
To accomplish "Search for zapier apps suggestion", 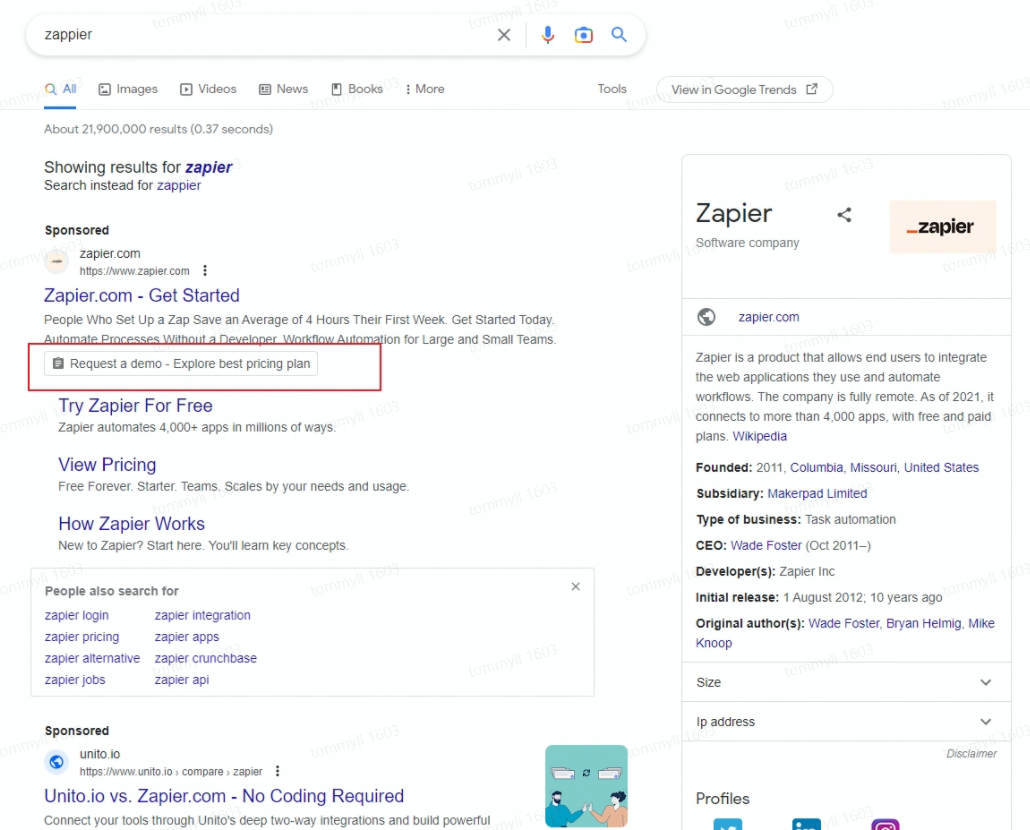I will point(187,637).
